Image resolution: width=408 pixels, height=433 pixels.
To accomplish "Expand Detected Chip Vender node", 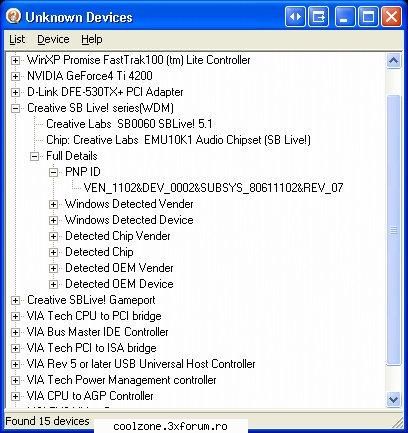I will pyautogui.click(x=53, y=236).
